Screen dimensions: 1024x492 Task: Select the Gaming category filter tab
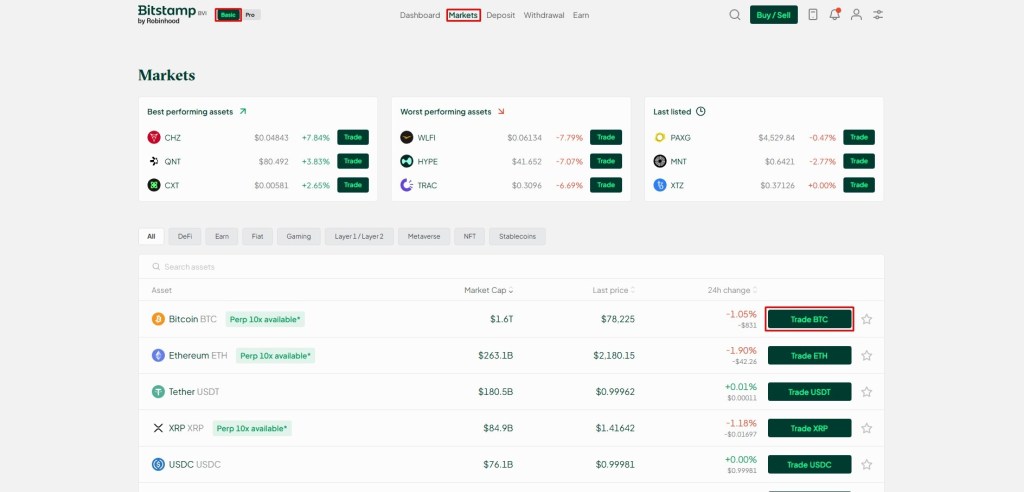pyautogui.click(x=298, y=237)
